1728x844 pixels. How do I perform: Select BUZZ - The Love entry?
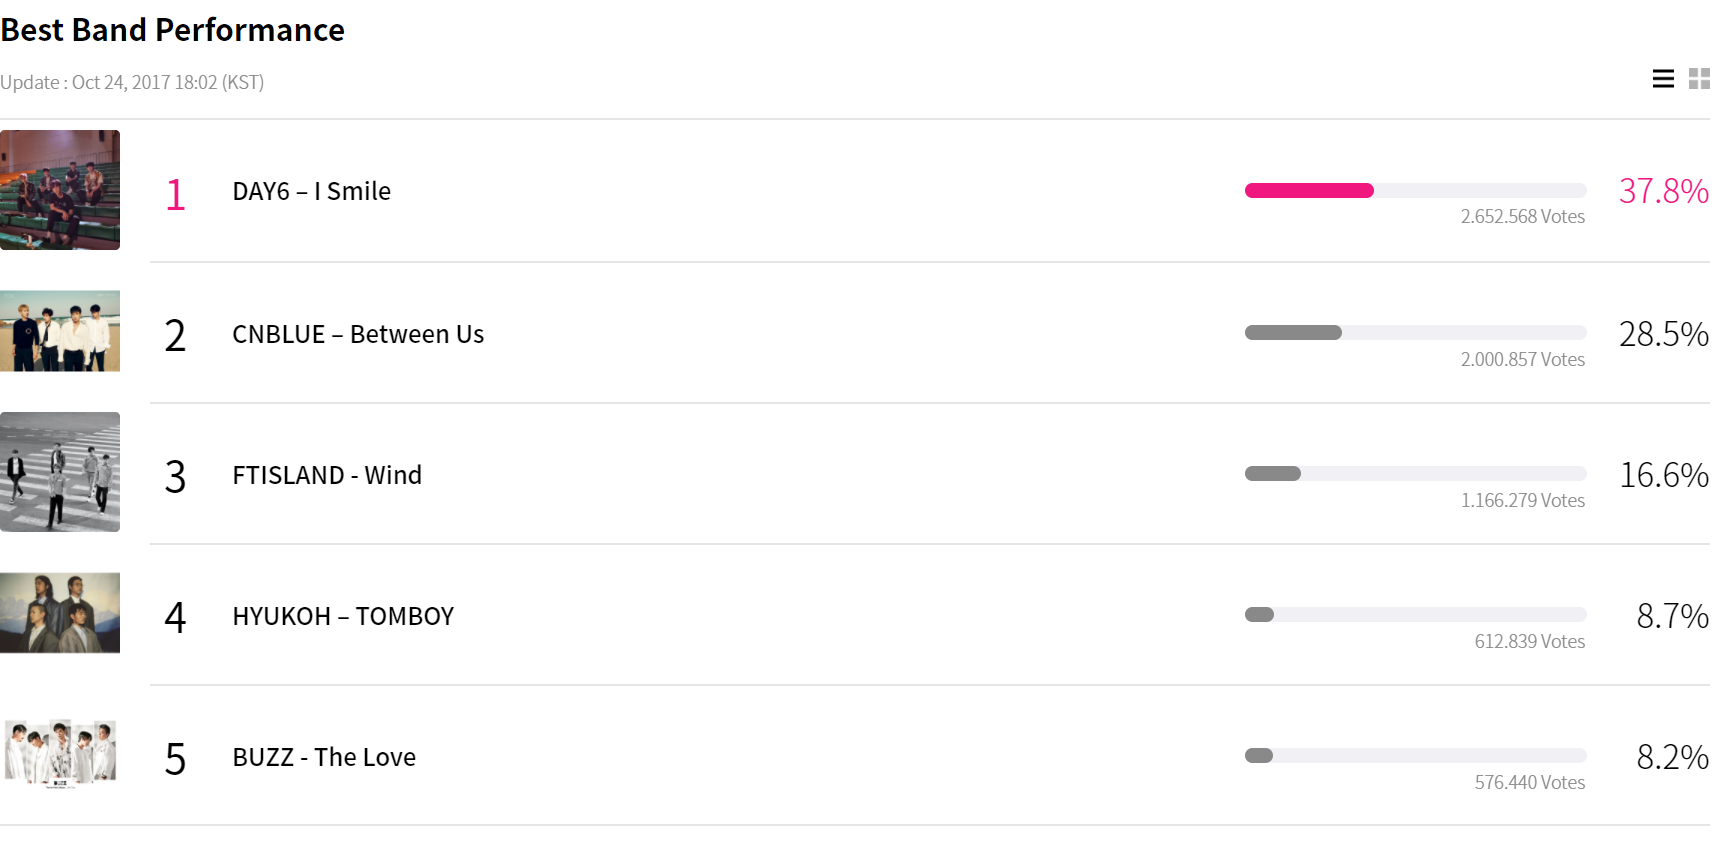click(x=324, y=757)
